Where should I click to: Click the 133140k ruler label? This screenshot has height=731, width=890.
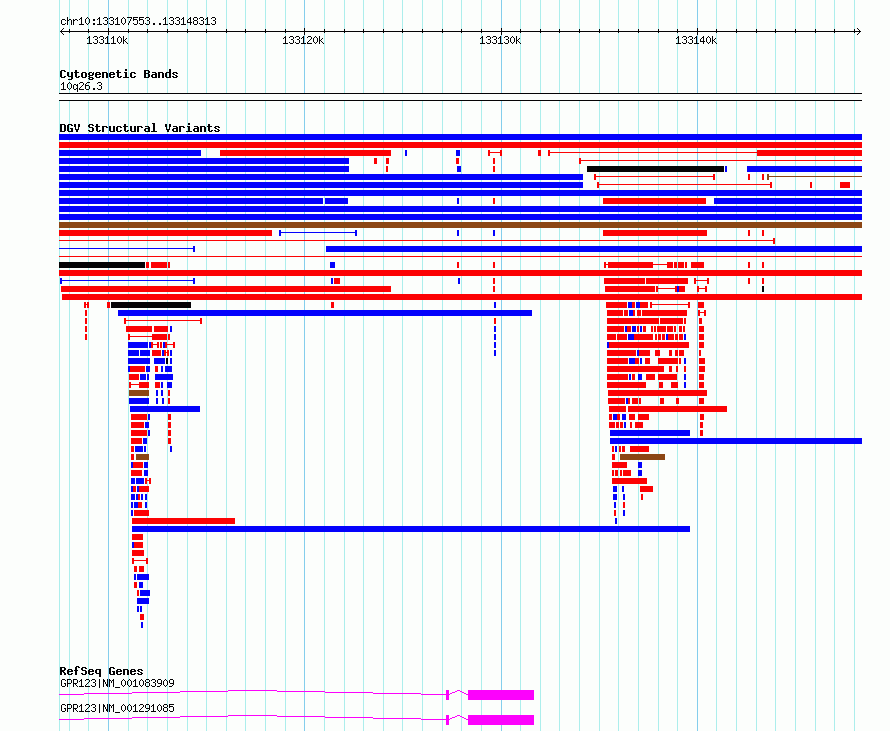click(x=696, y=40)
